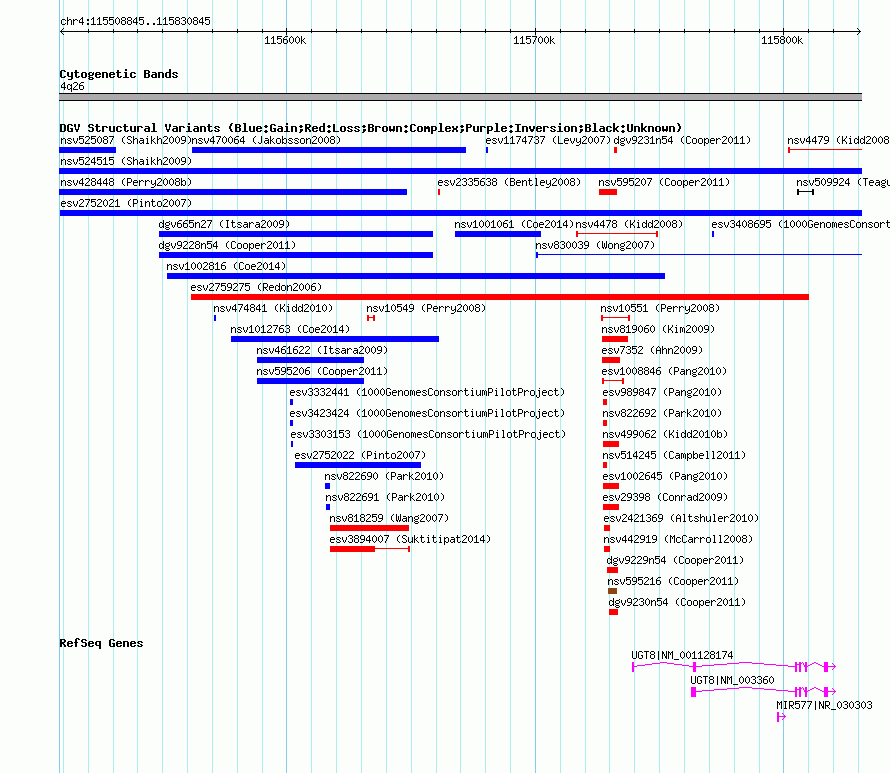This screenshot has height=773, width=890.
Task: Open nsv818259 (Wang2007) variant label
Action: 389,518
